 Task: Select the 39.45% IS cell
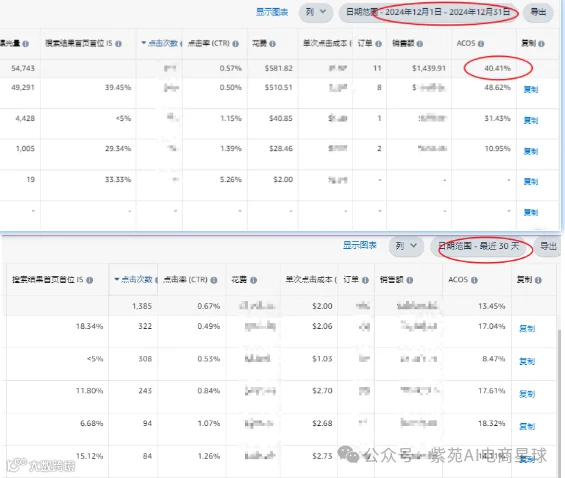[118, 87]
